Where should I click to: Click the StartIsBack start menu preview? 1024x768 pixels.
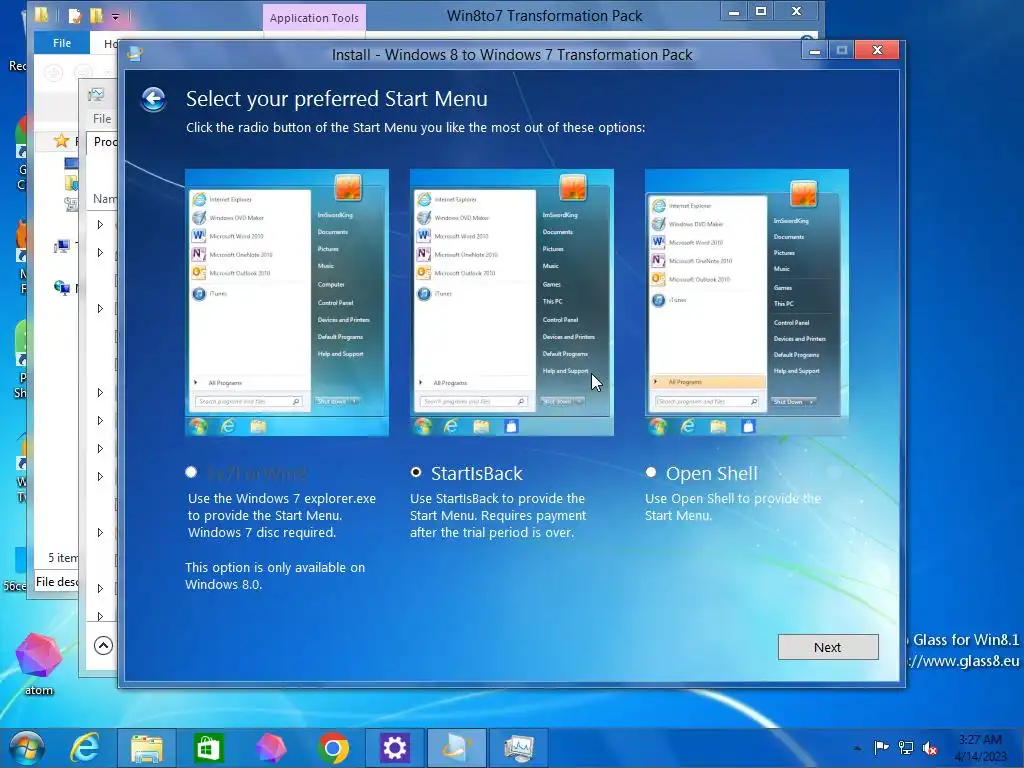pos(511,302)
